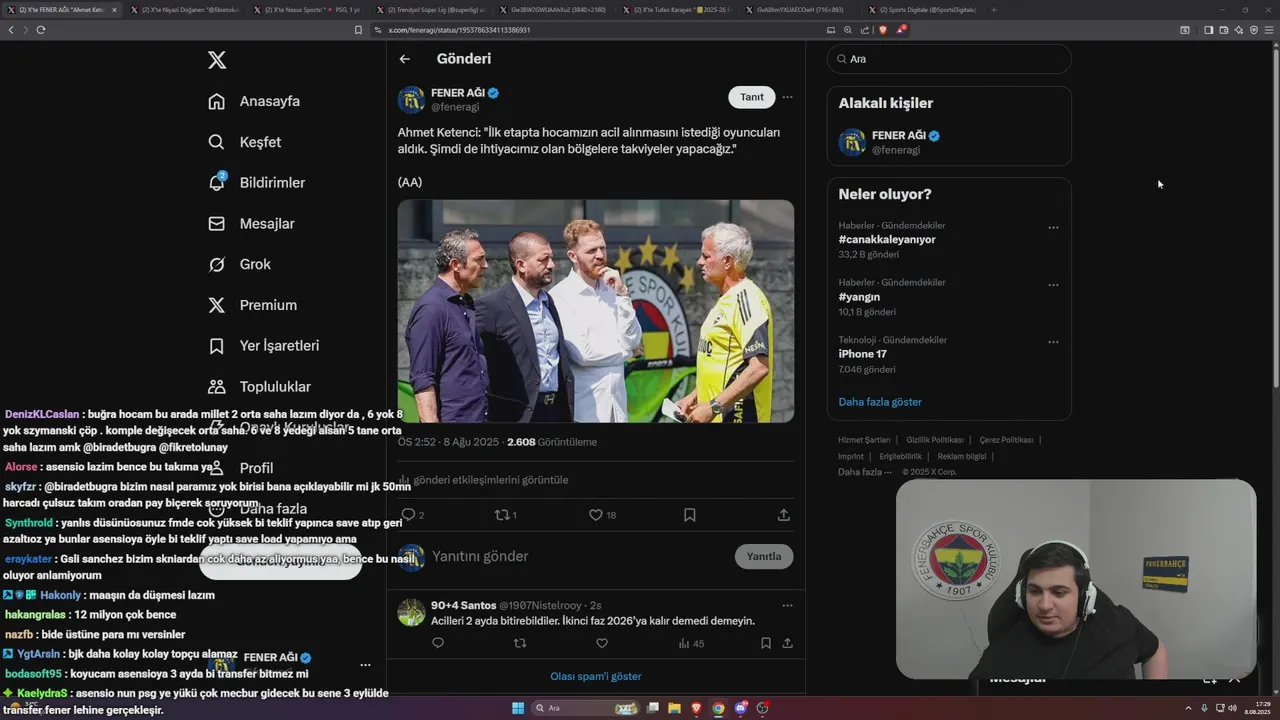1280x720 pixels.
Task: Click the Ara search box on X
Action: click(x=949, y=59)
